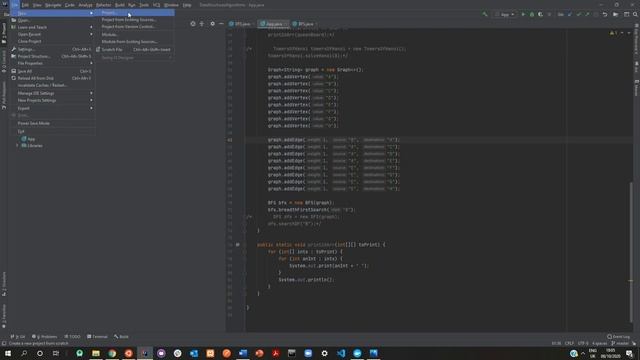The height and width of the screenshot is (360, 640).
Task: Run with coverage icon
Action: (x=540, y=14)
